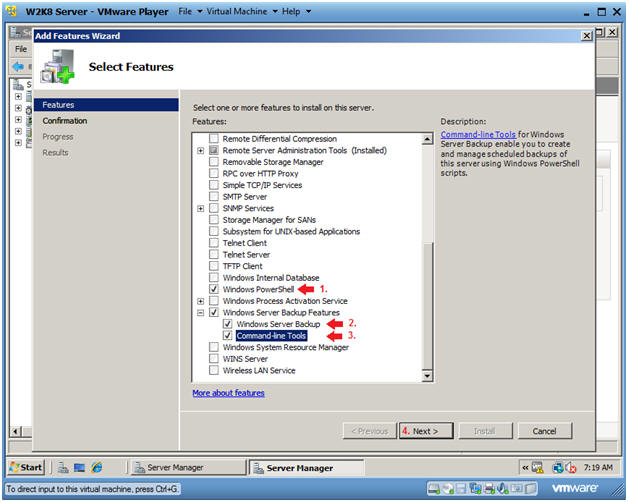This screenshot has height=502, width=628.
Task: Select the Command-line Tools list item
Action: (272, 335)
